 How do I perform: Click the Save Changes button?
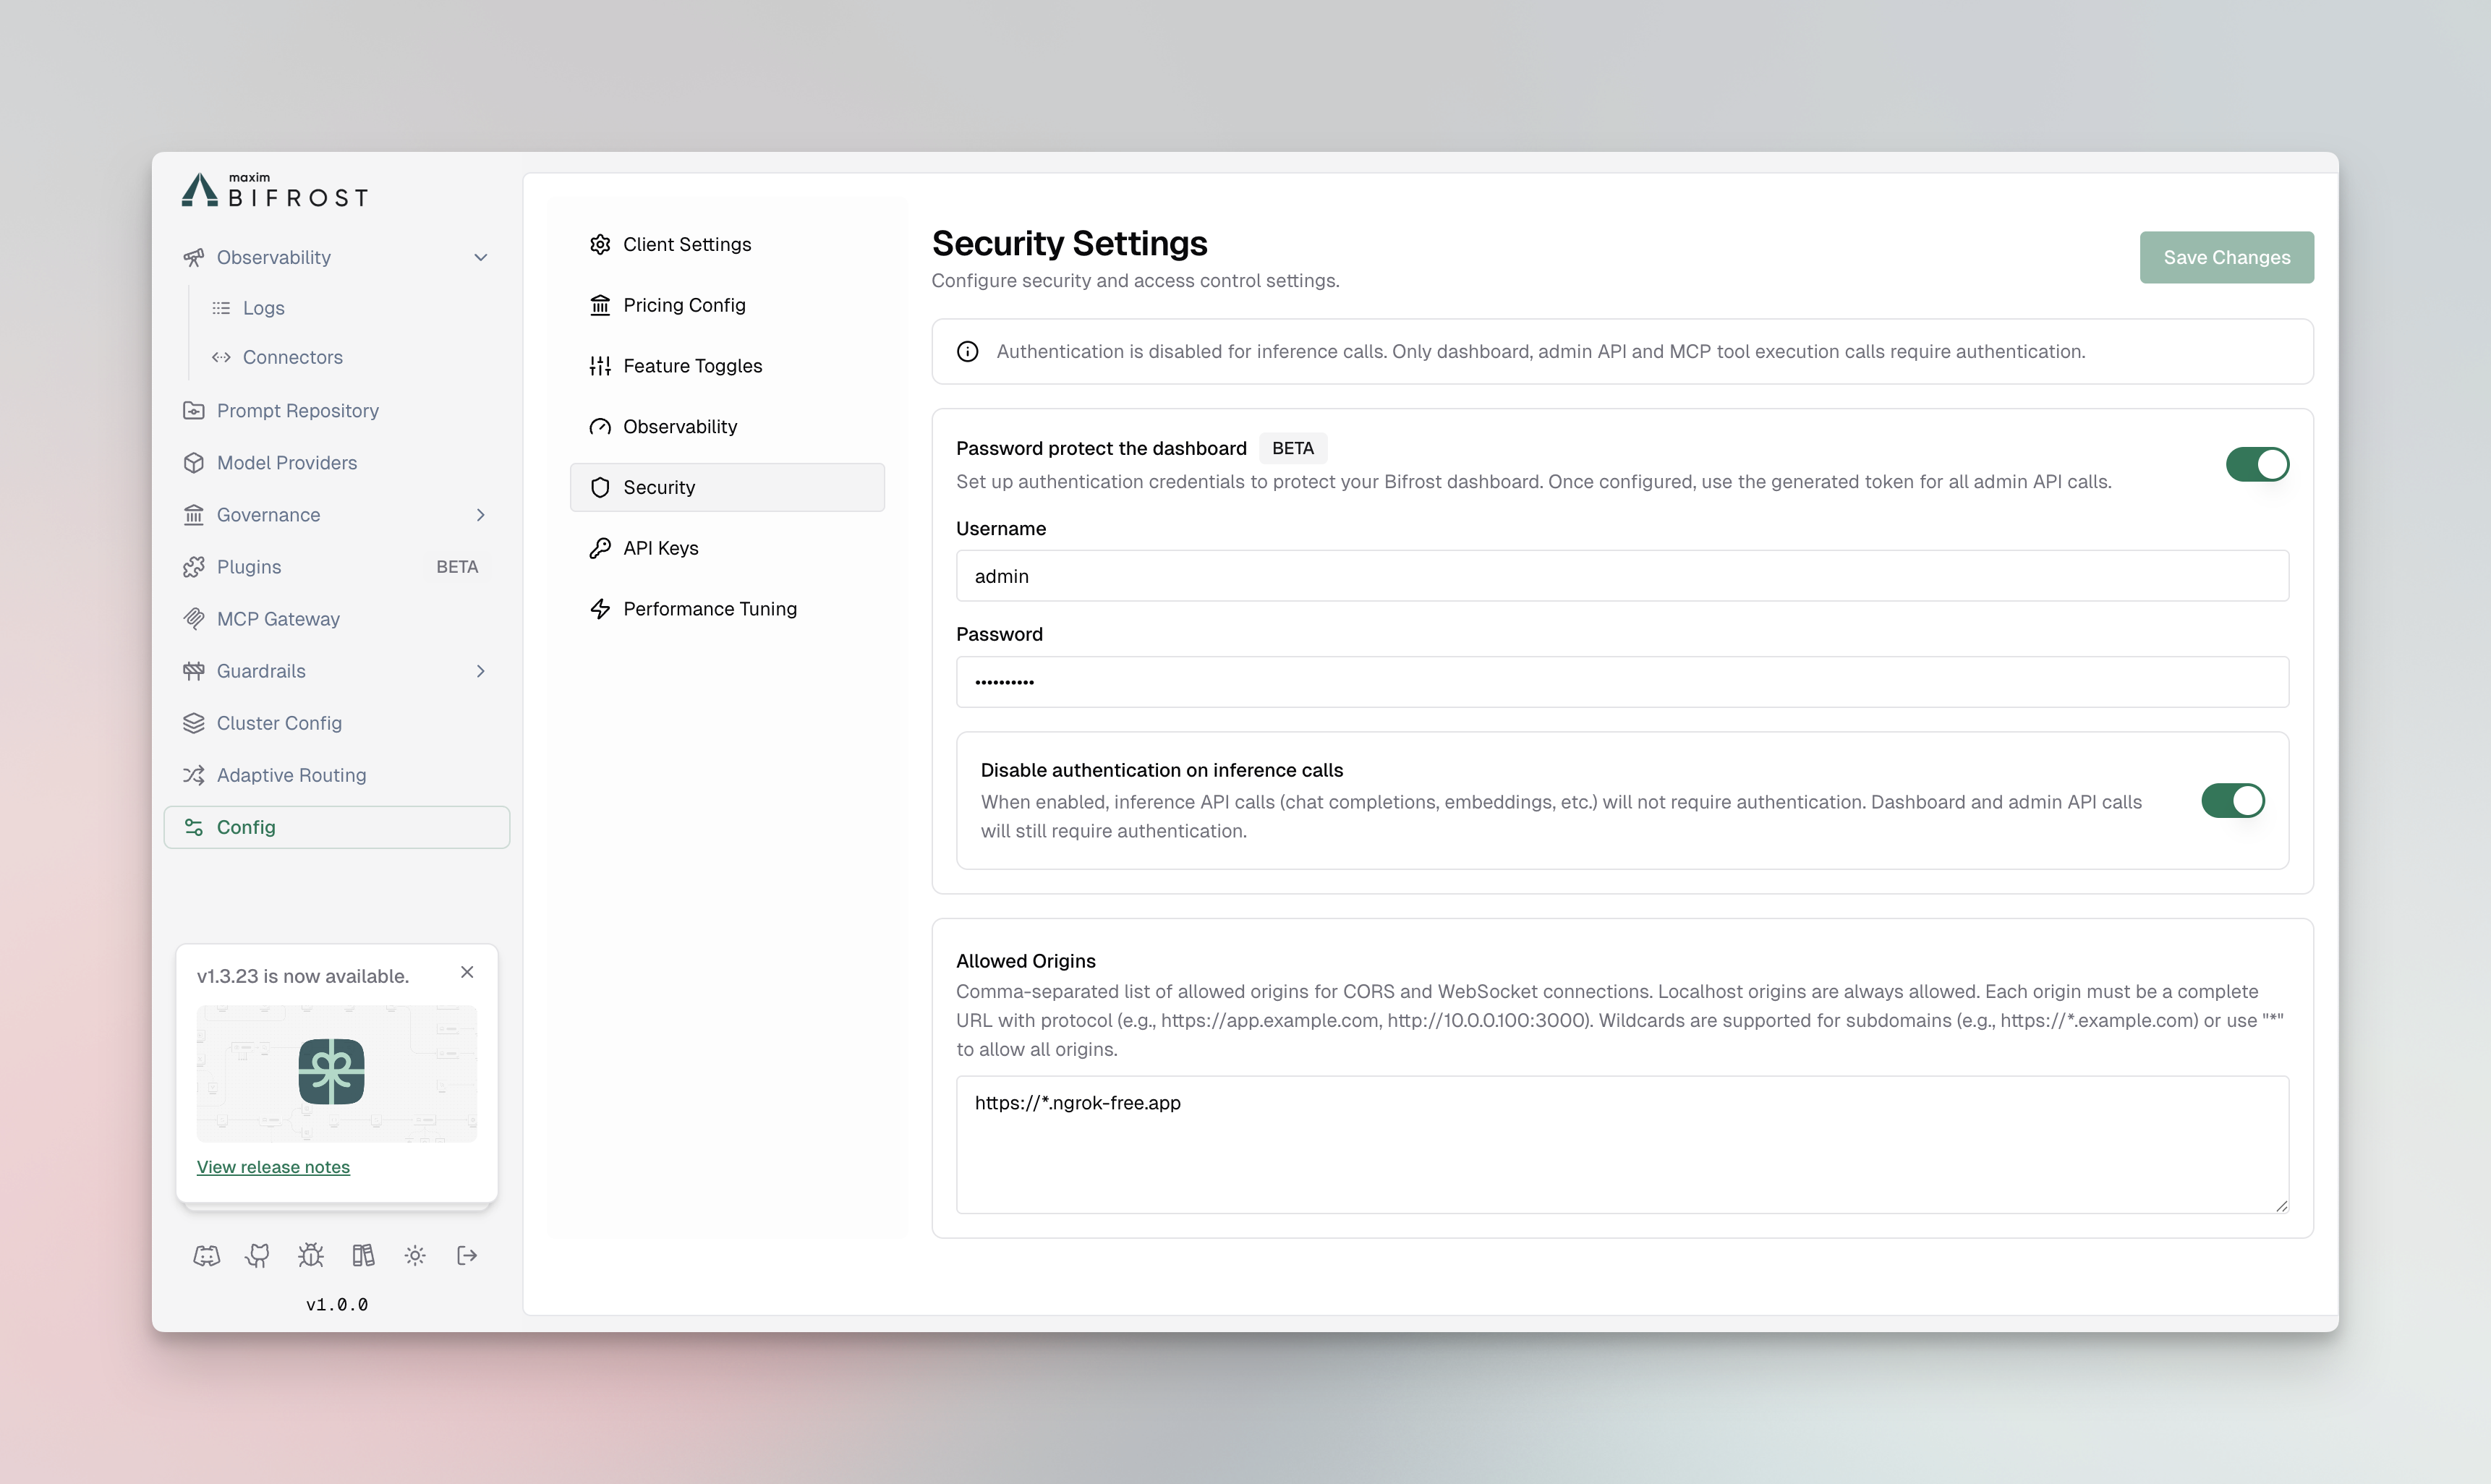[x=2227, y=257]
